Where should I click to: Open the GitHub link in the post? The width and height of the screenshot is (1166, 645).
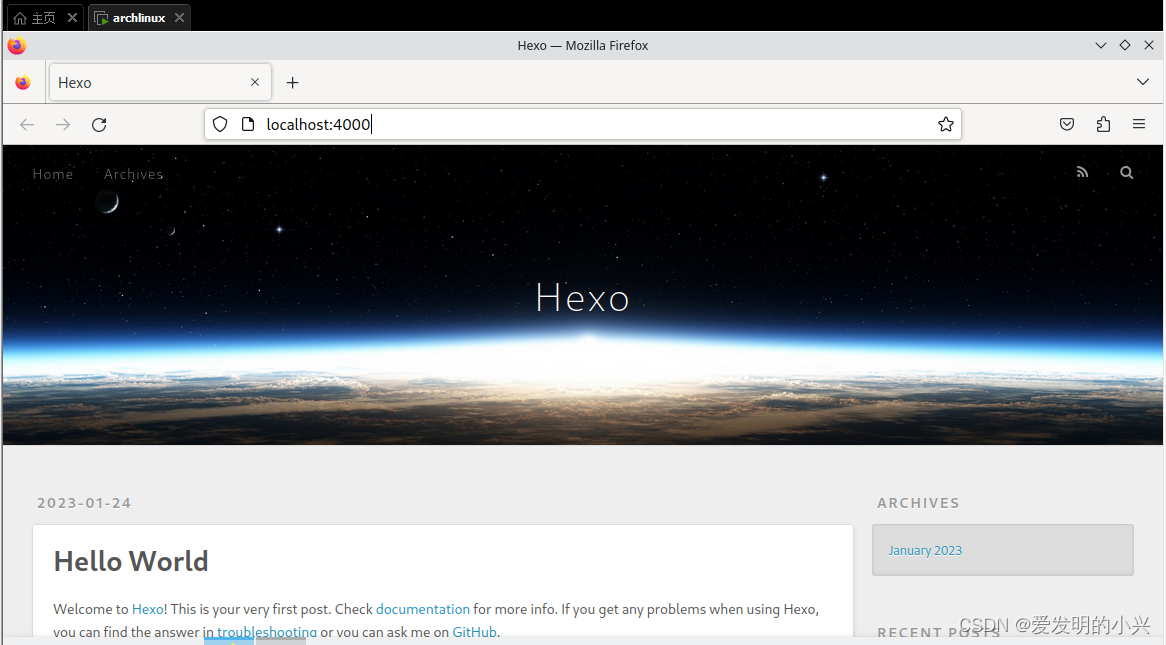click(474, 632)
